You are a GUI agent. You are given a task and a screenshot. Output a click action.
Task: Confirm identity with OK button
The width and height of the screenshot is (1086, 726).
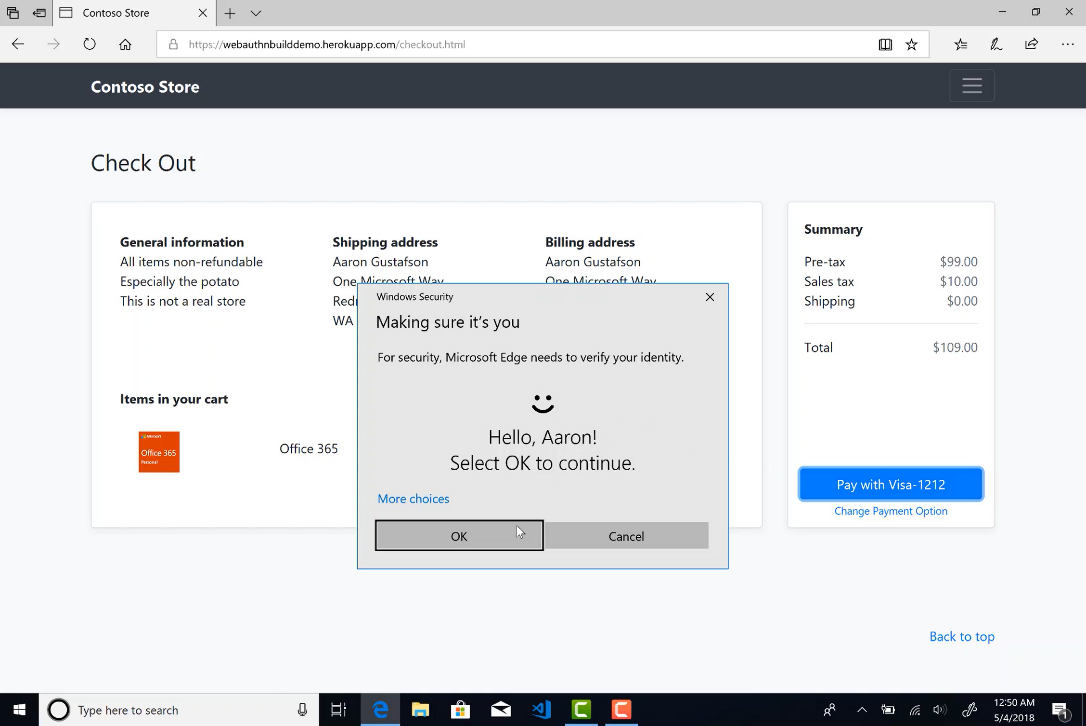459,535
